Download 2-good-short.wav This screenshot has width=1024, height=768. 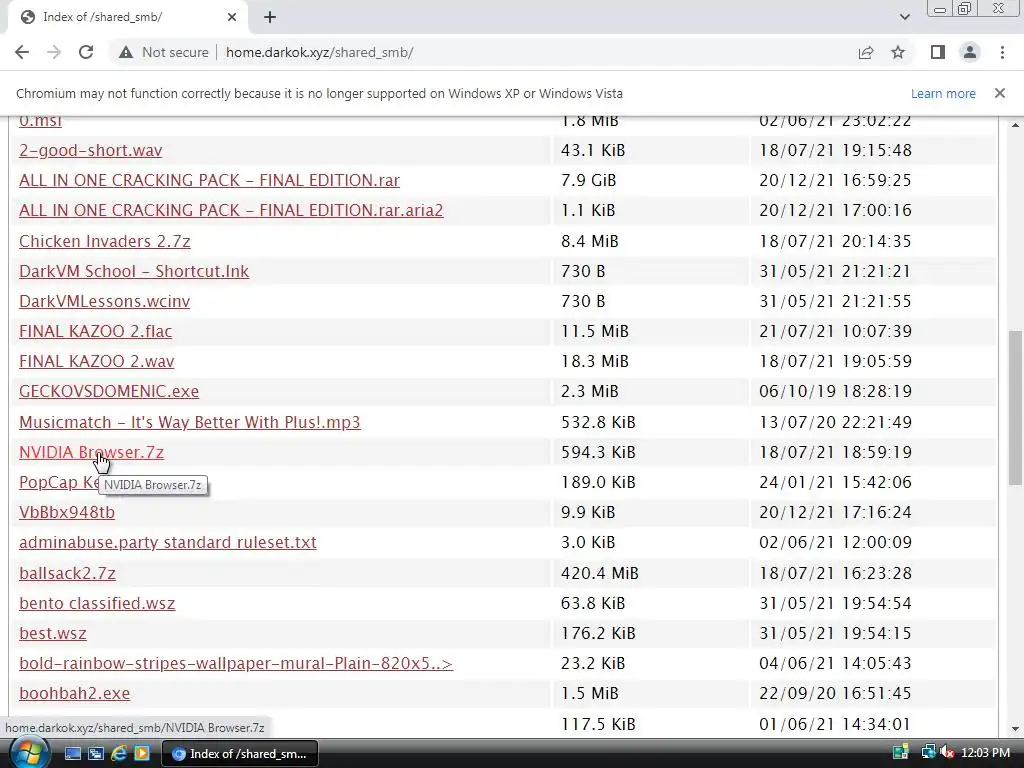[91, 150]
